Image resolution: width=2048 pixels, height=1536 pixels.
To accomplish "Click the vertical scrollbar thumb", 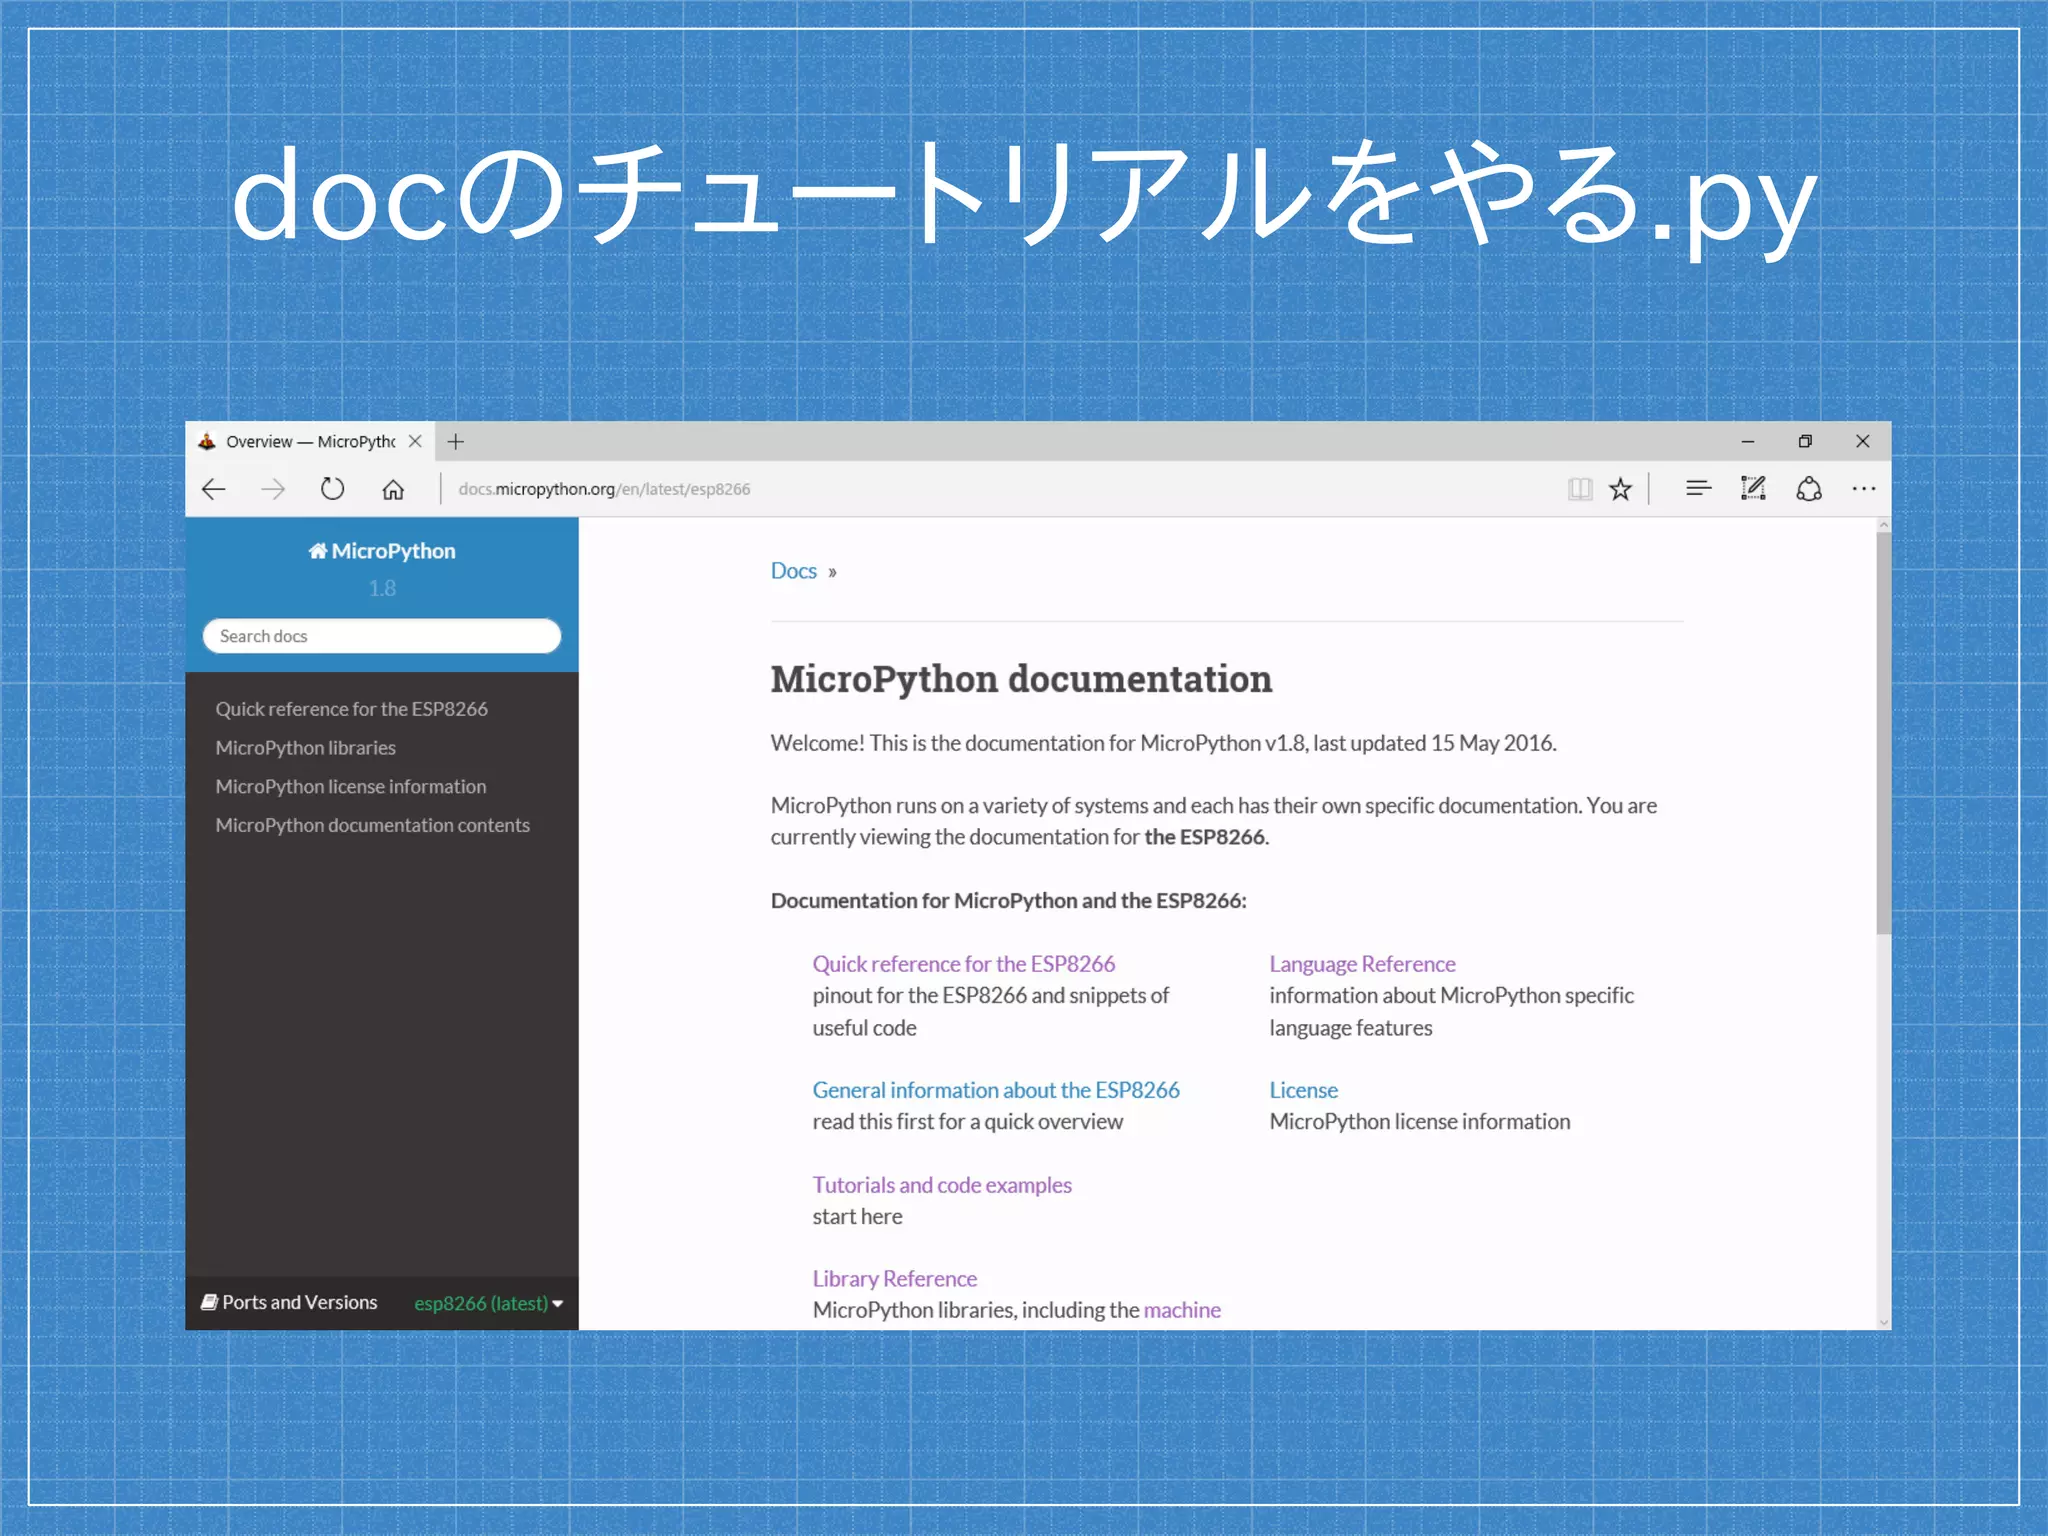I will (1884, 733).
